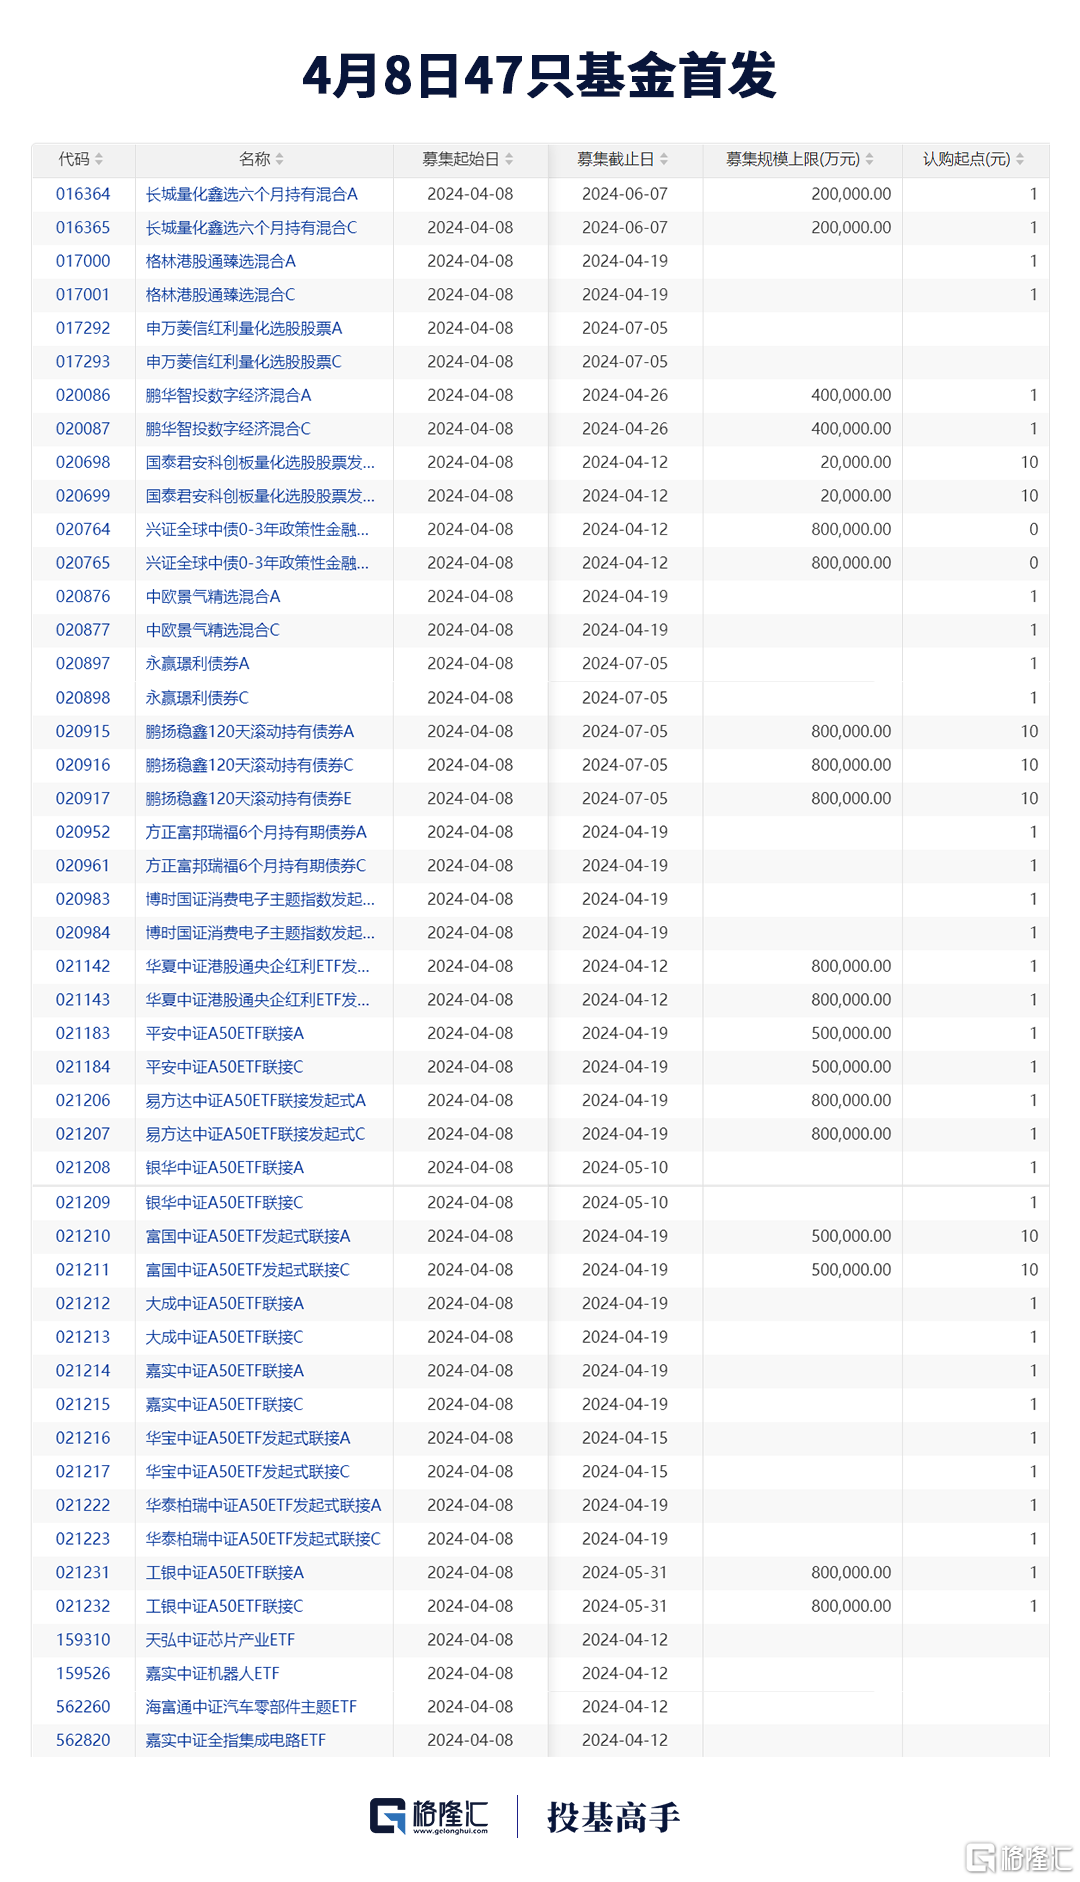Open fund link 嘉实中证A50ETF联接C
This screenshot has height=1882, width=1080.
tap(225, 1404)
